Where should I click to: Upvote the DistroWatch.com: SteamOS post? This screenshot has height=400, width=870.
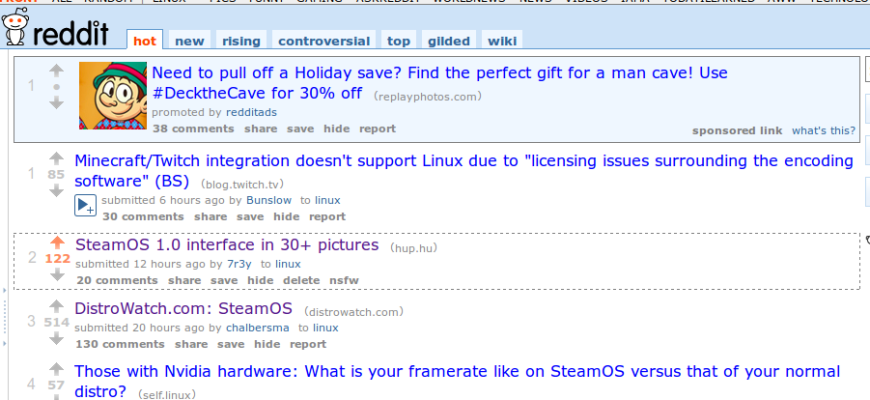pos(56,306)
